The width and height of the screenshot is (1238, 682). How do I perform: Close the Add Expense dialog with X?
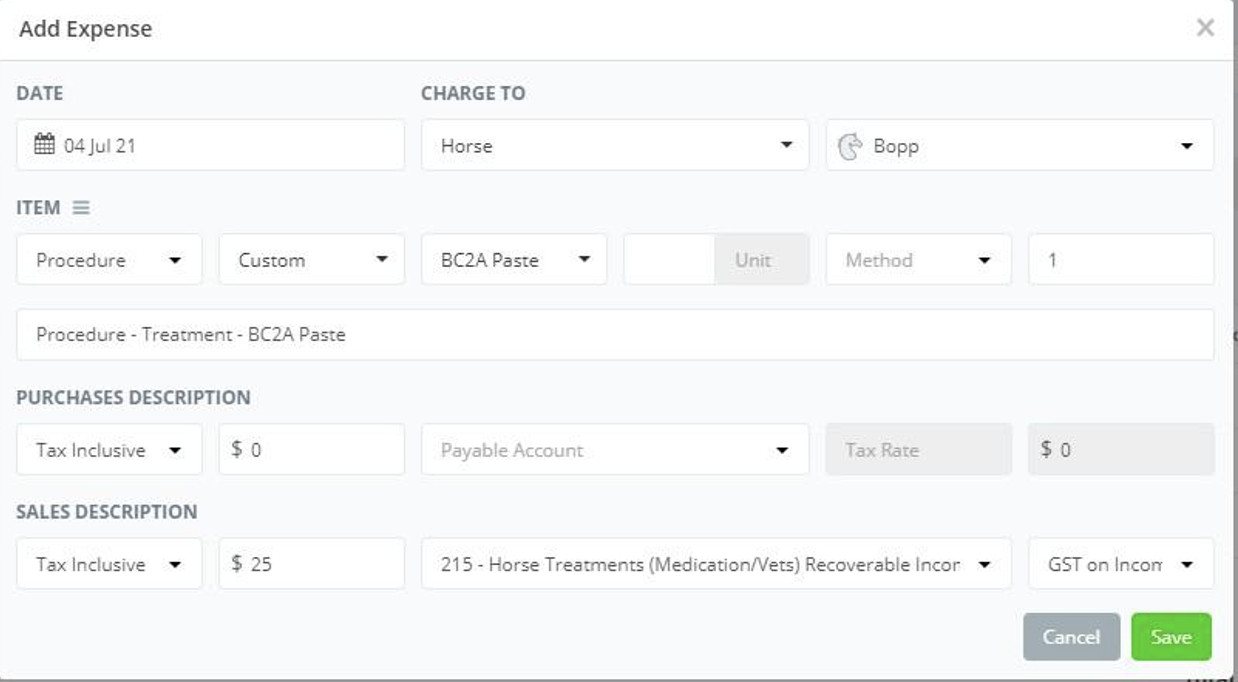tap(1205, 28)
